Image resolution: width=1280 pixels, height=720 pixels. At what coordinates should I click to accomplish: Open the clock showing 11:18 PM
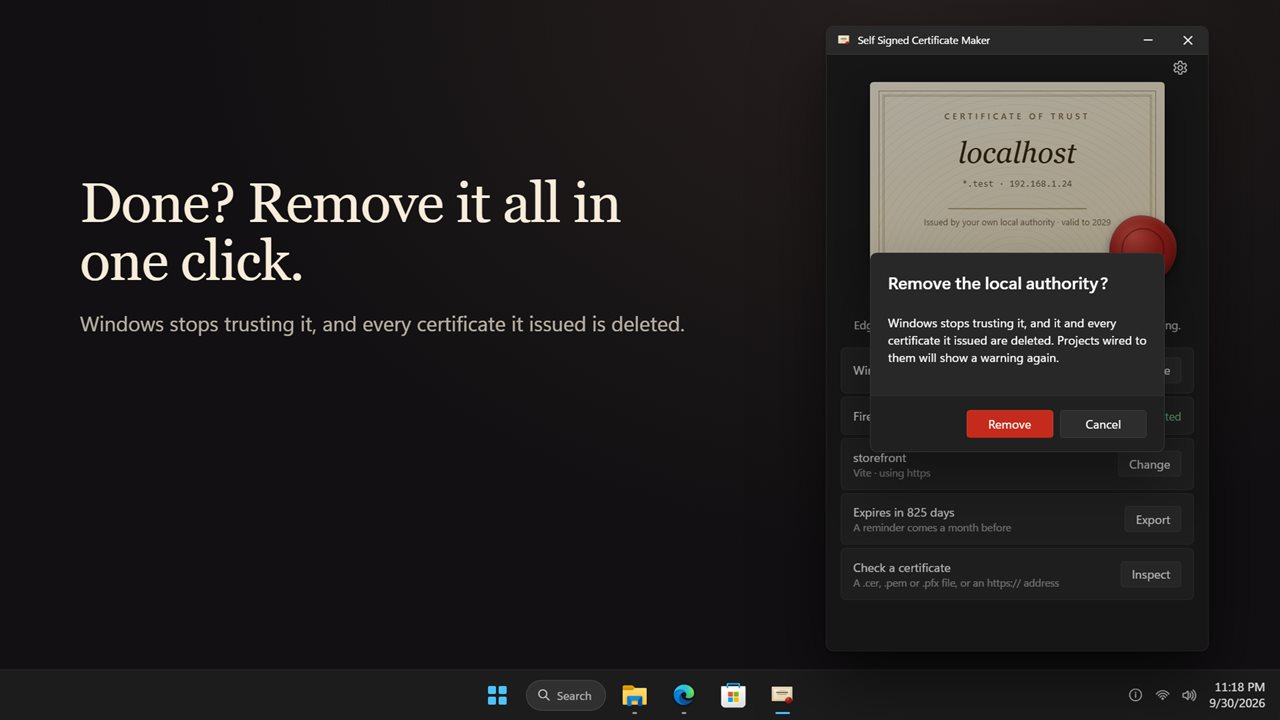(x=1237, y=695)
